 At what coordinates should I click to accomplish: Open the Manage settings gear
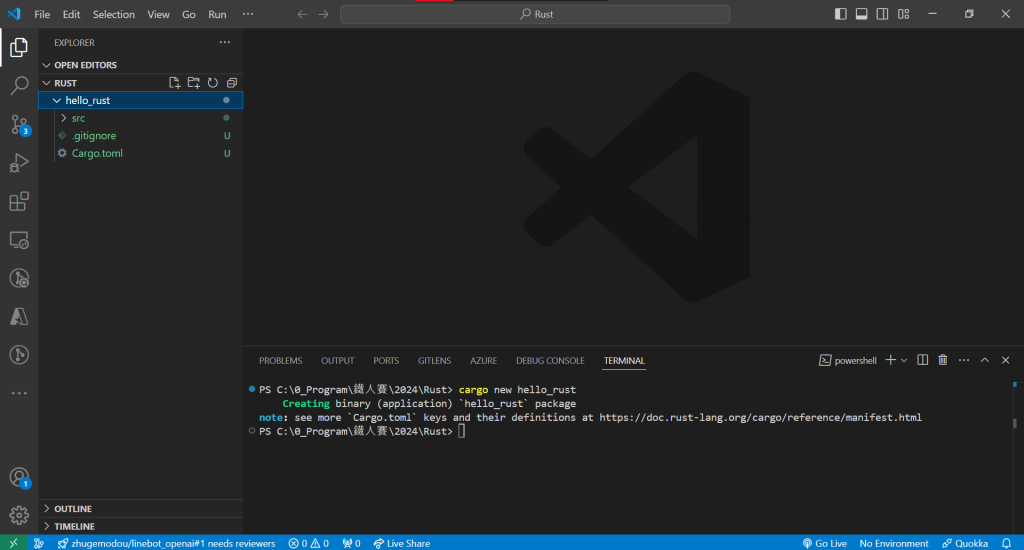(19, 515)
